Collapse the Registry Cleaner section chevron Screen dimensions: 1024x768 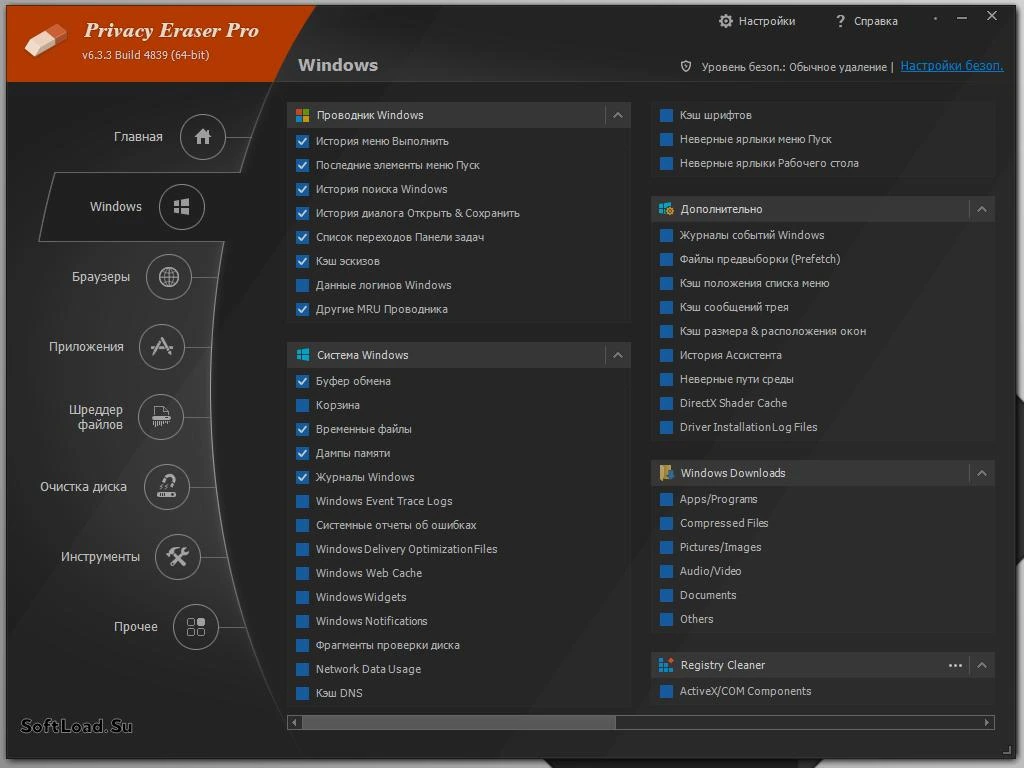pyautogui.click(x=982, y=665)
